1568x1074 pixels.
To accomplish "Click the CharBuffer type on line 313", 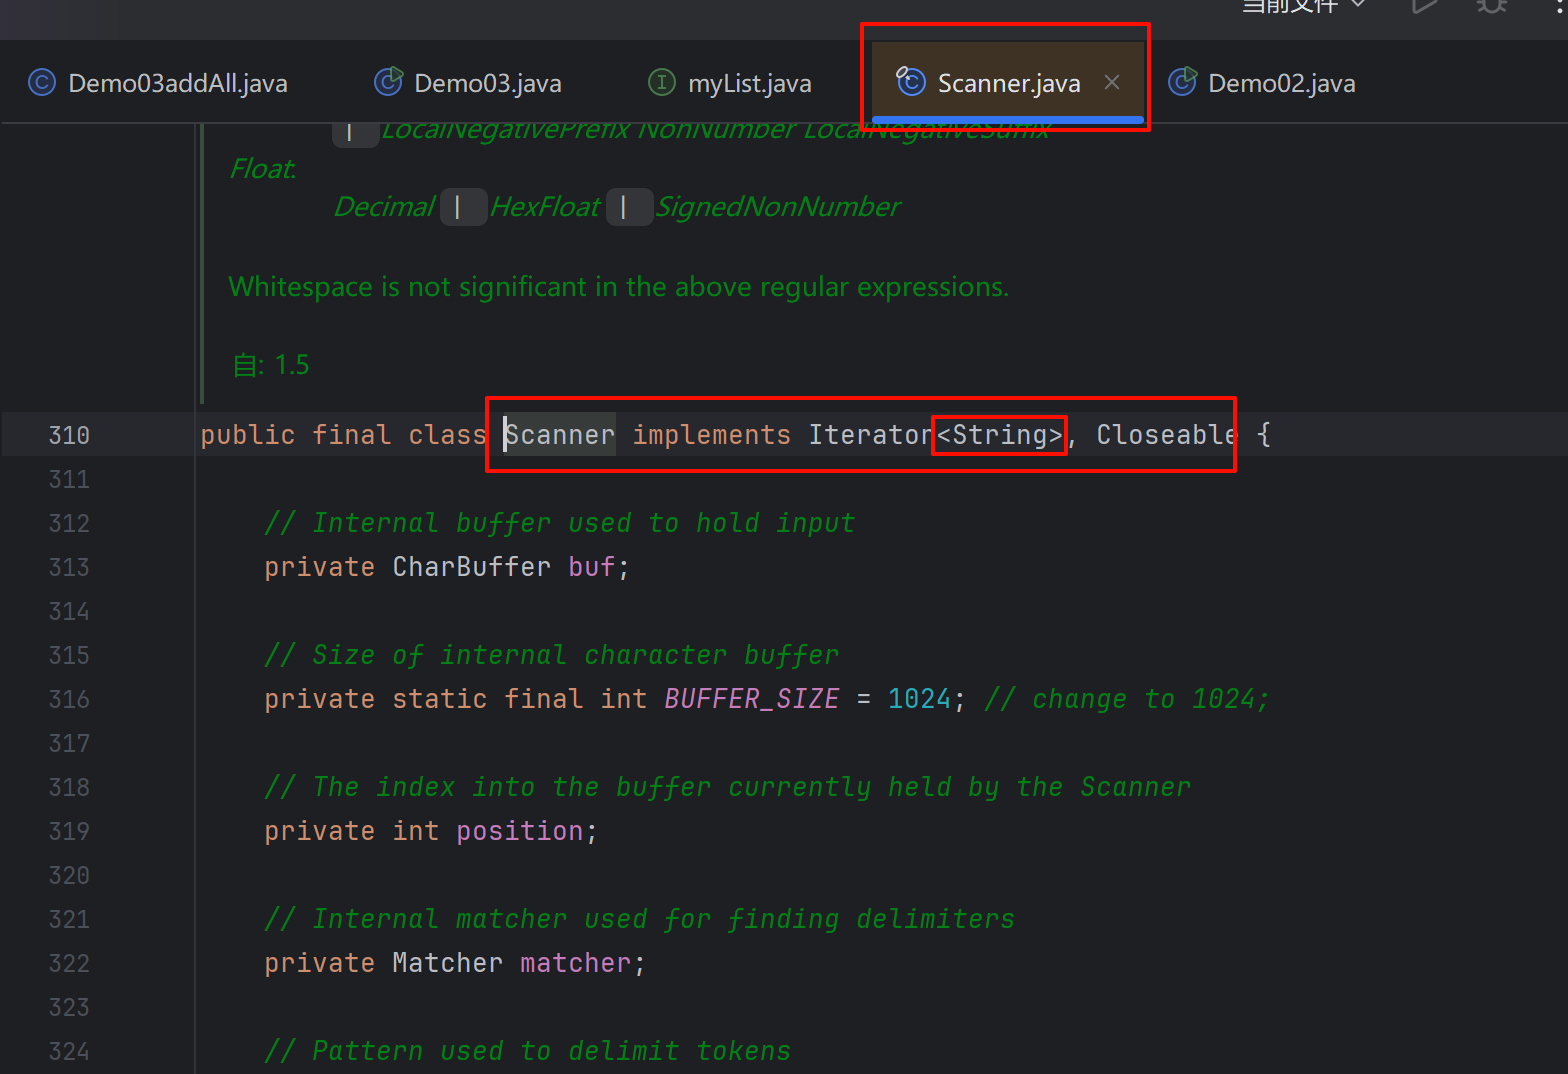I will coord(471,567).
